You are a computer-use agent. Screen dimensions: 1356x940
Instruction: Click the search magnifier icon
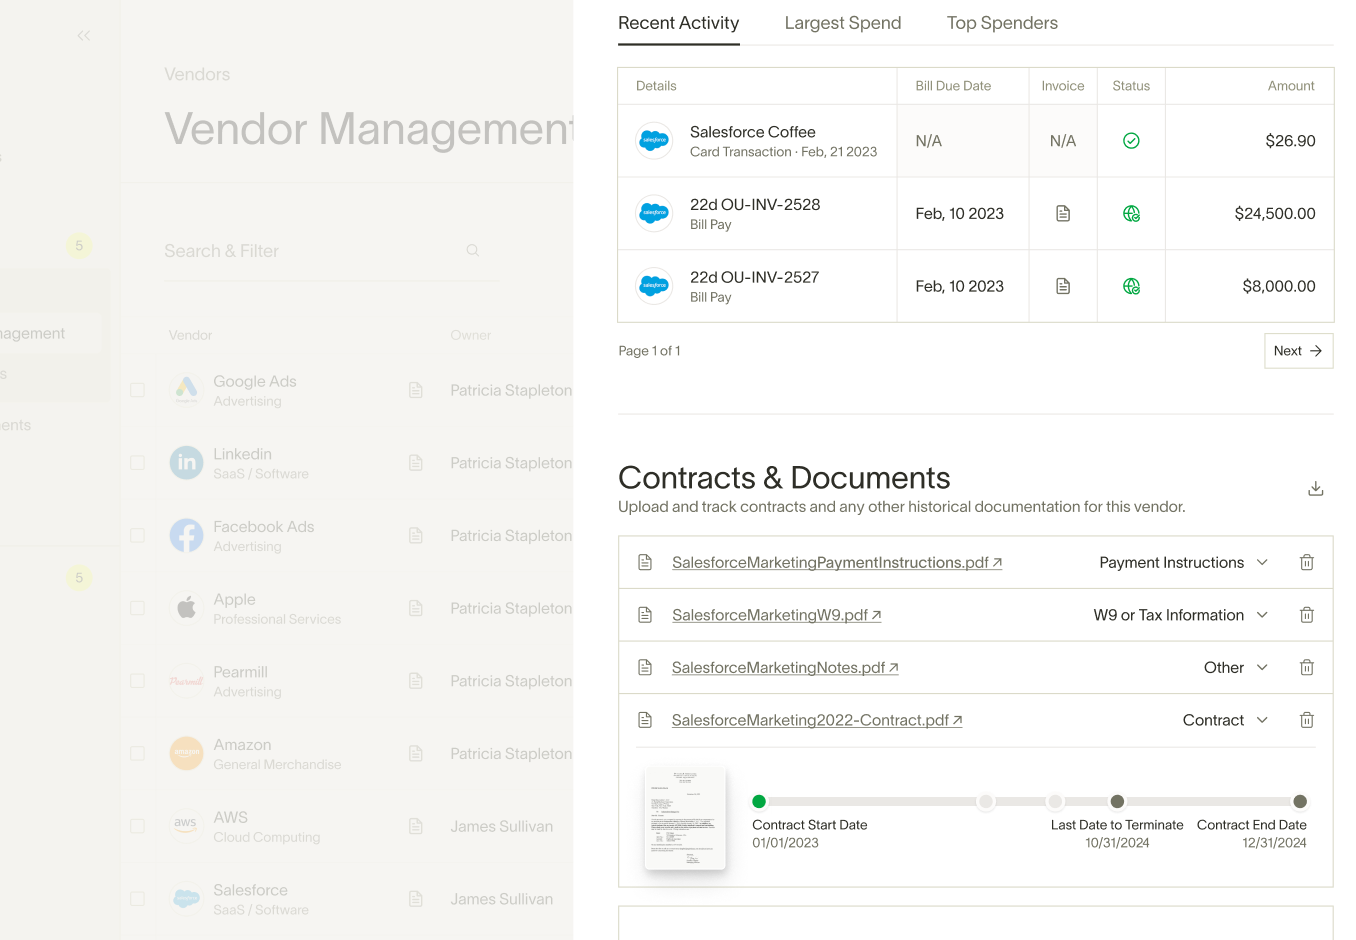473,251
